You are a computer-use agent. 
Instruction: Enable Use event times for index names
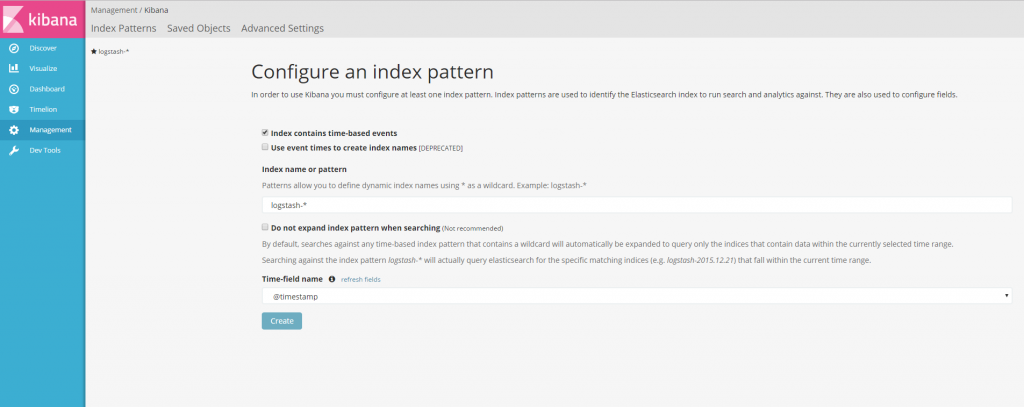pos(265,147)
